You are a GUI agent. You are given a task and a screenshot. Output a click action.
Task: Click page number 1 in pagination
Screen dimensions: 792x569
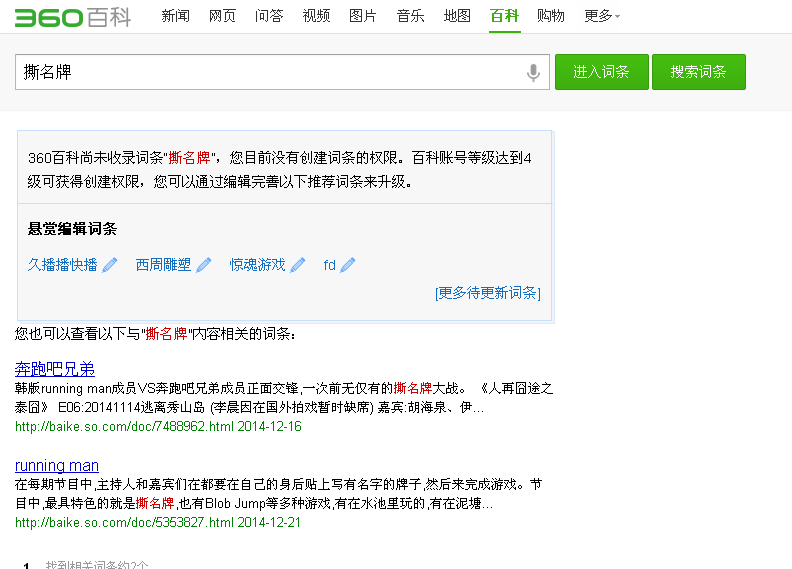tap(26, 565)
